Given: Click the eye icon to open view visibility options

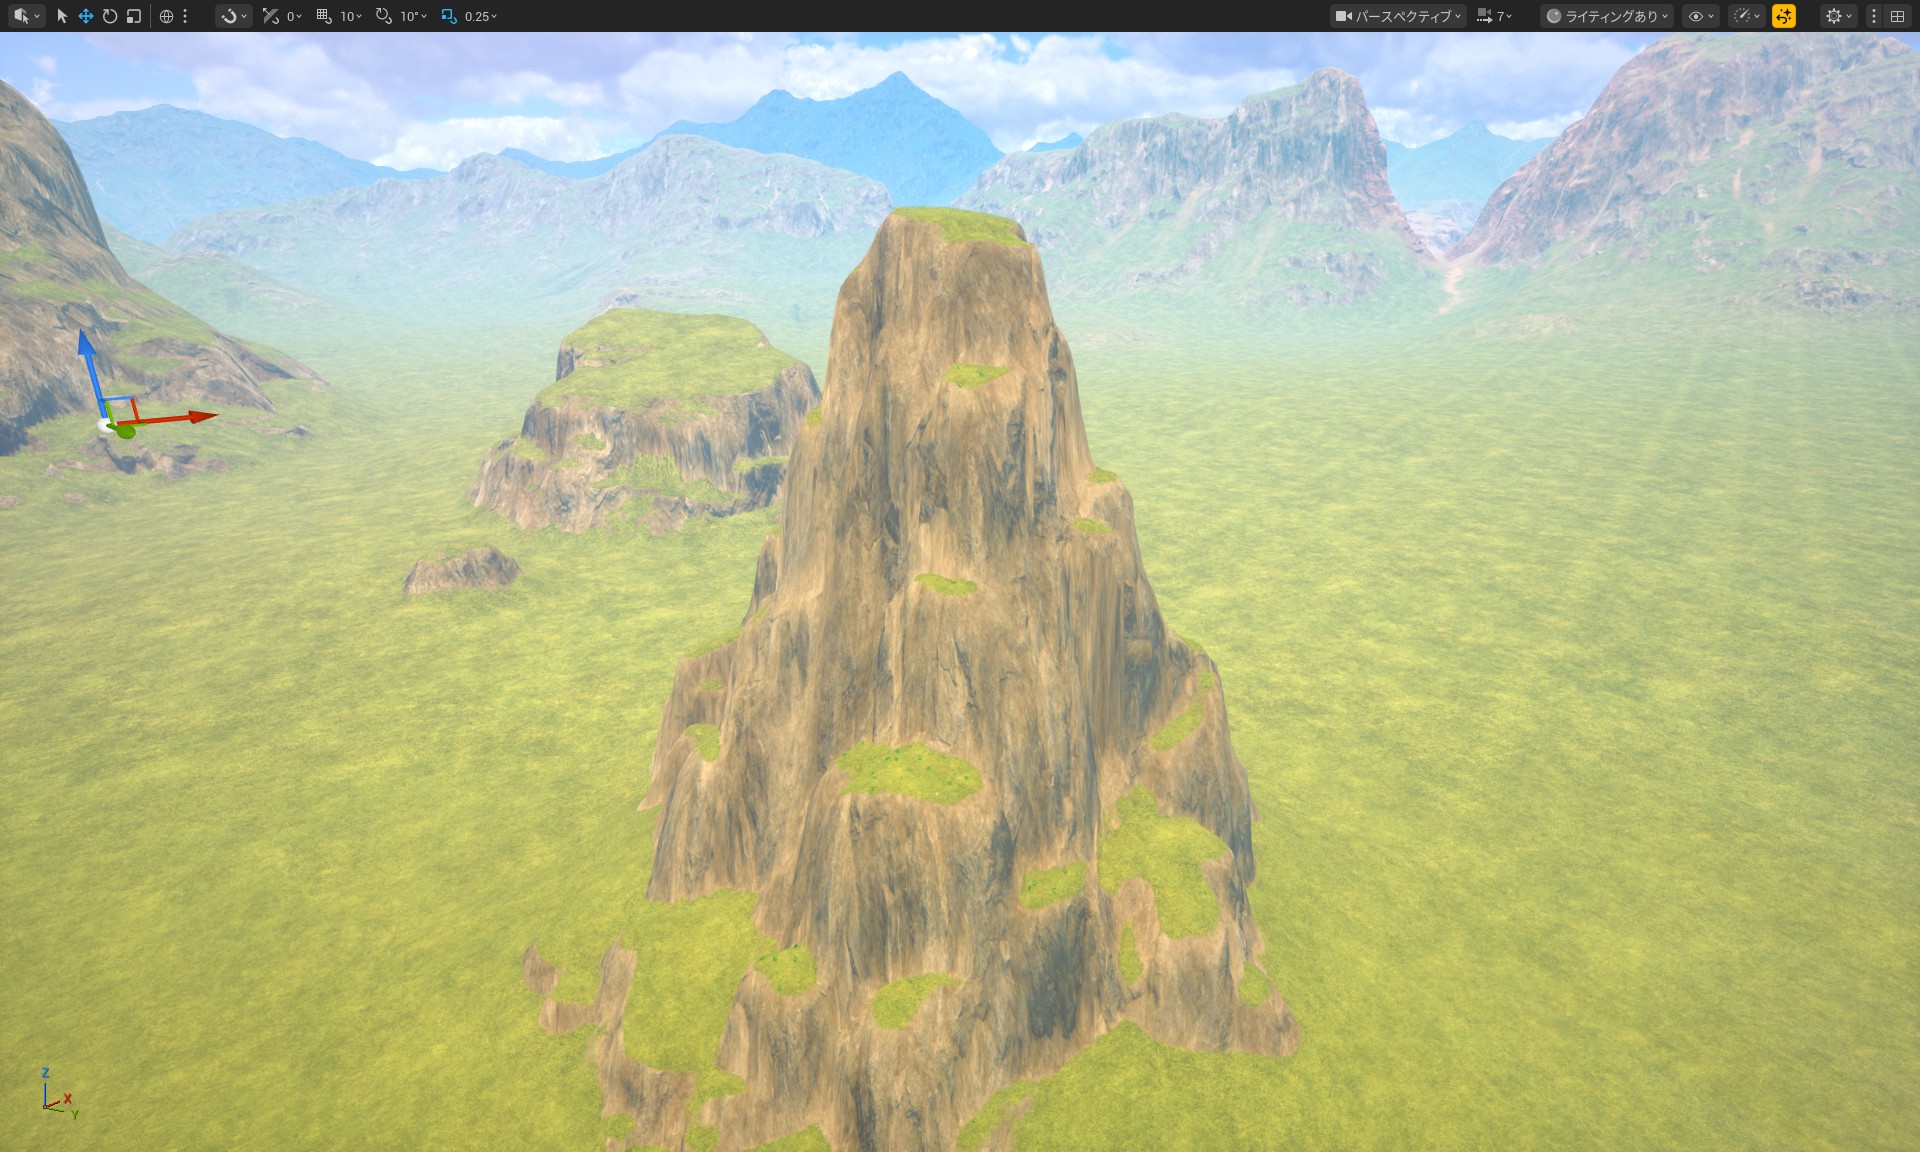Looking at the screenshot, I should 1694,16.
